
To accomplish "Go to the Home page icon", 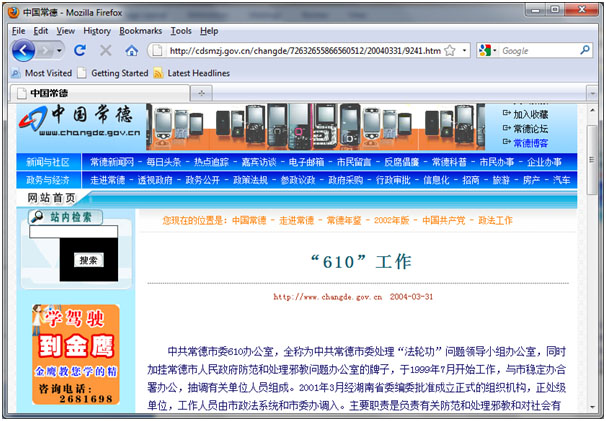I will point(131,50).
